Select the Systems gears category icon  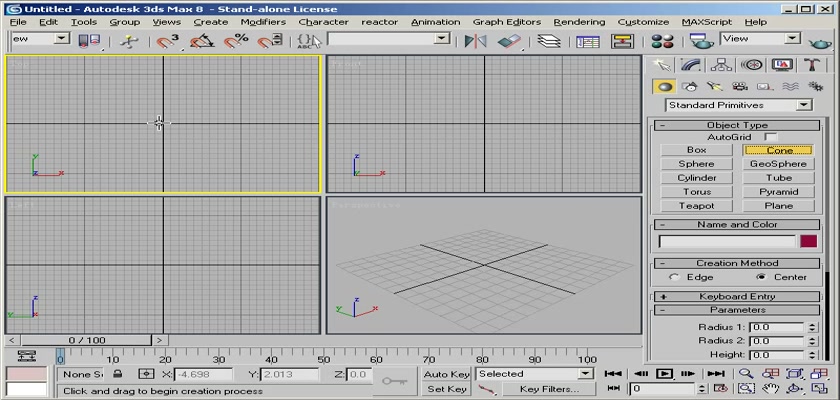tap(815, 86)
